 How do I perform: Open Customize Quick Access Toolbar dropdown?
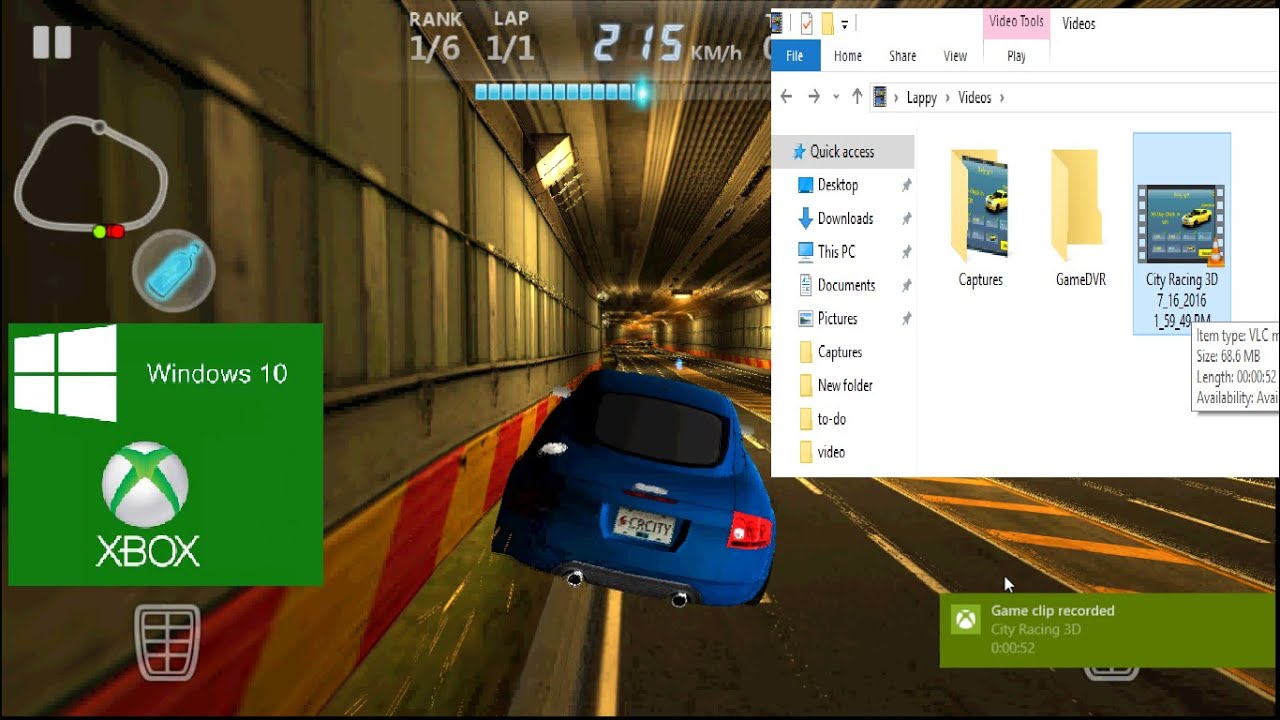pos(845,24)
